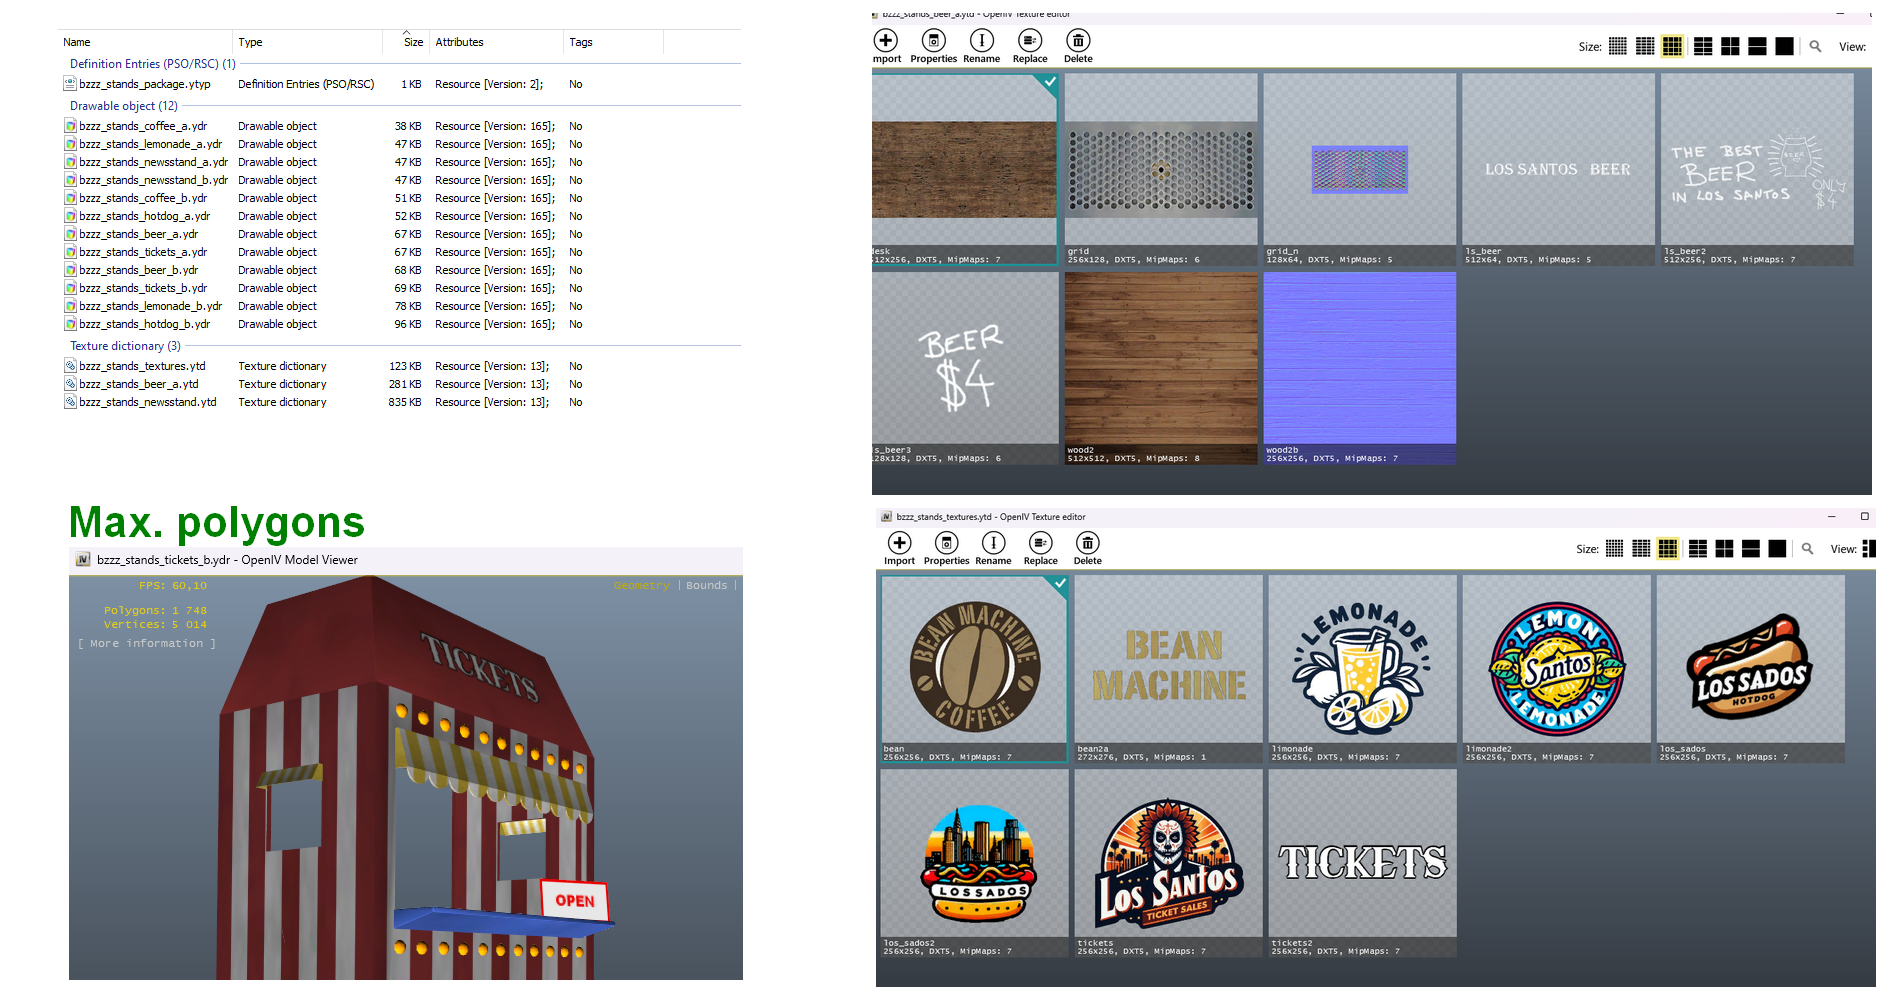Click search magnifier in beer_a texture editor

point(1815,46)
